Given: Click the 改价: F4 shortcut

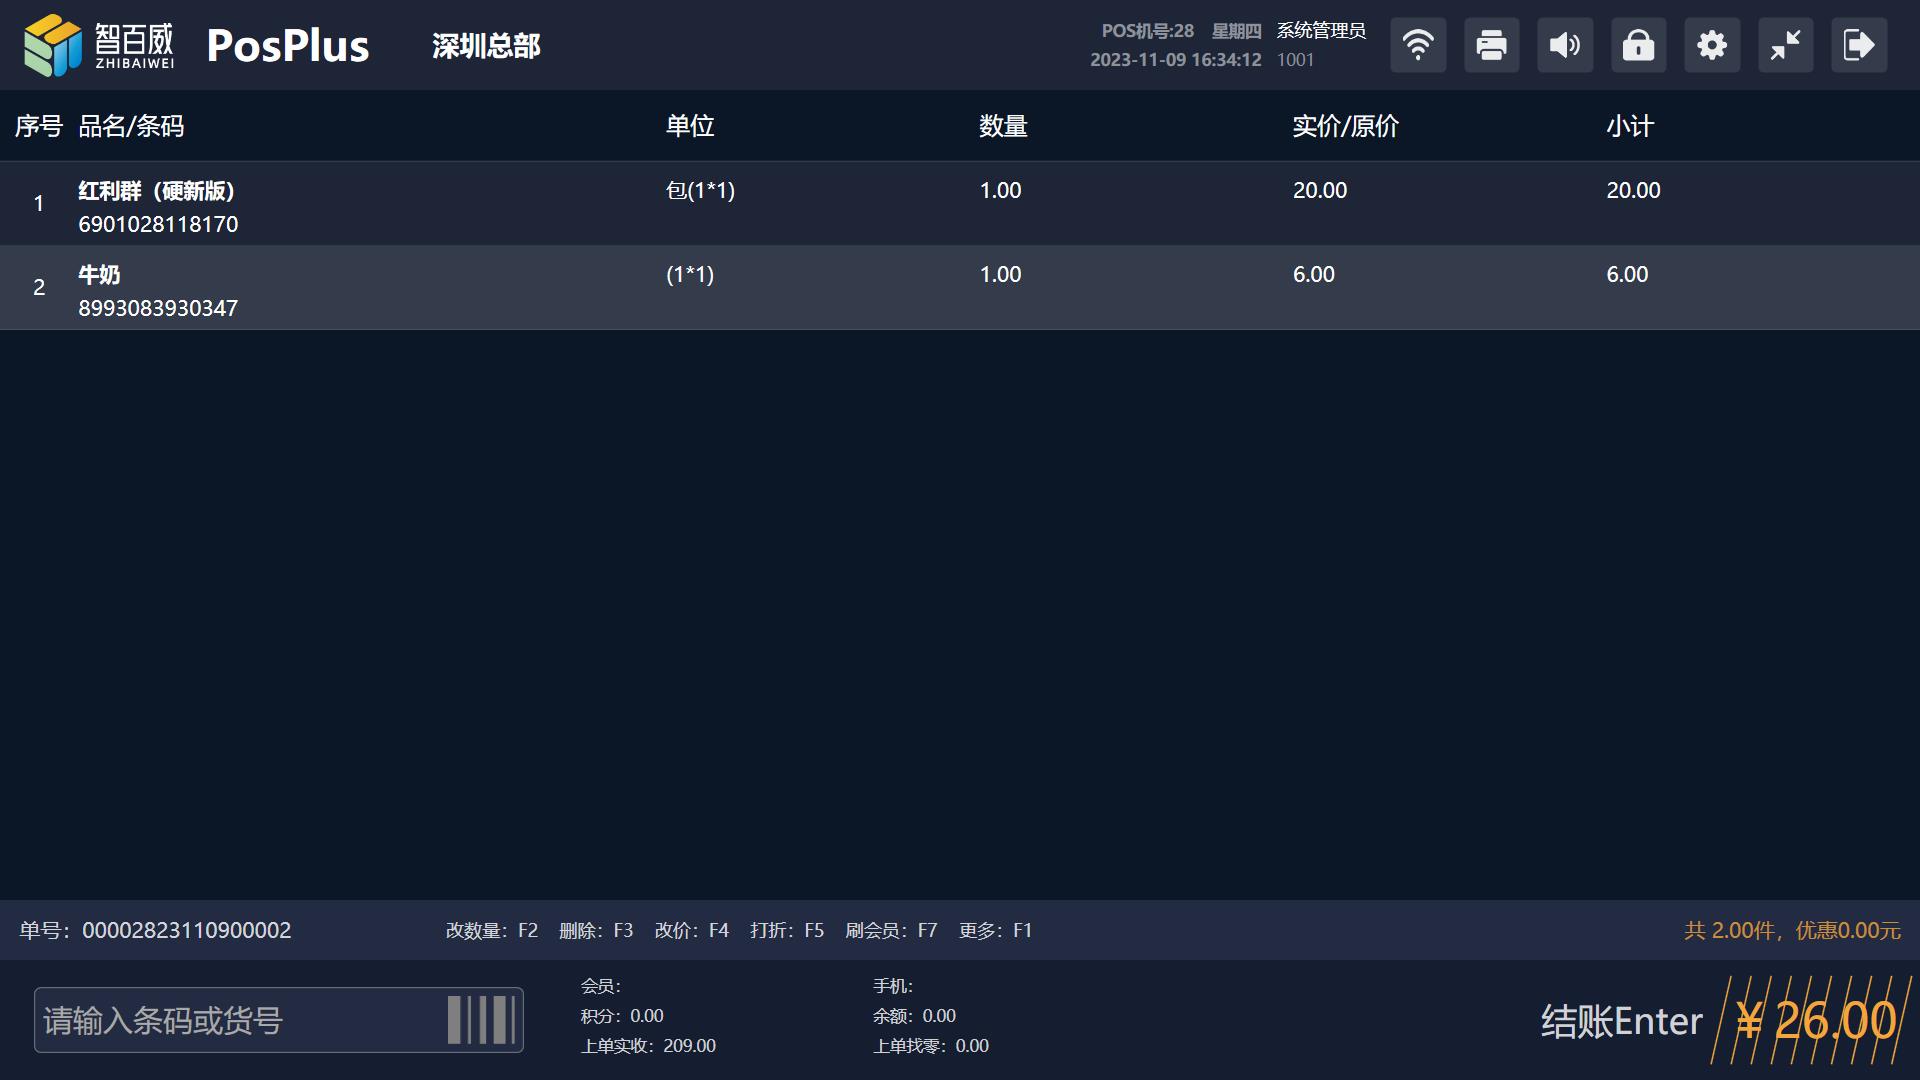Looking at the screenshot, I should [691, 931].
